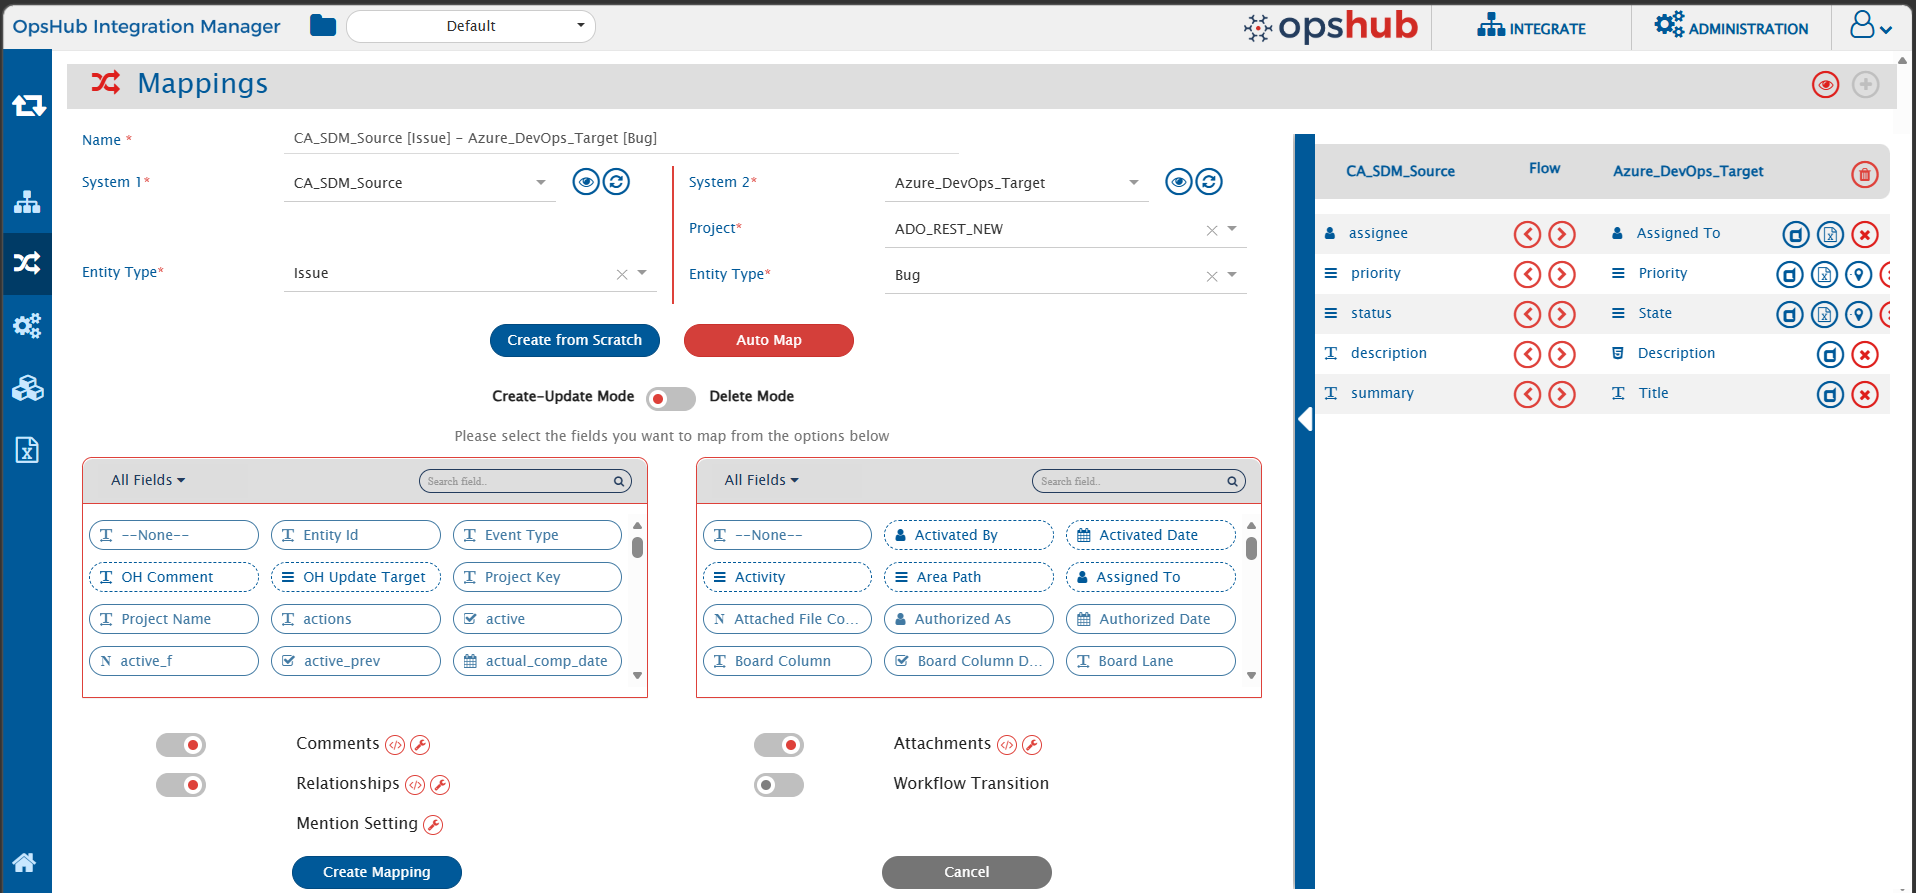Open the Comments configuration wrench icon
Viewport: 1916px width, 893px height.
pos(421,745)
